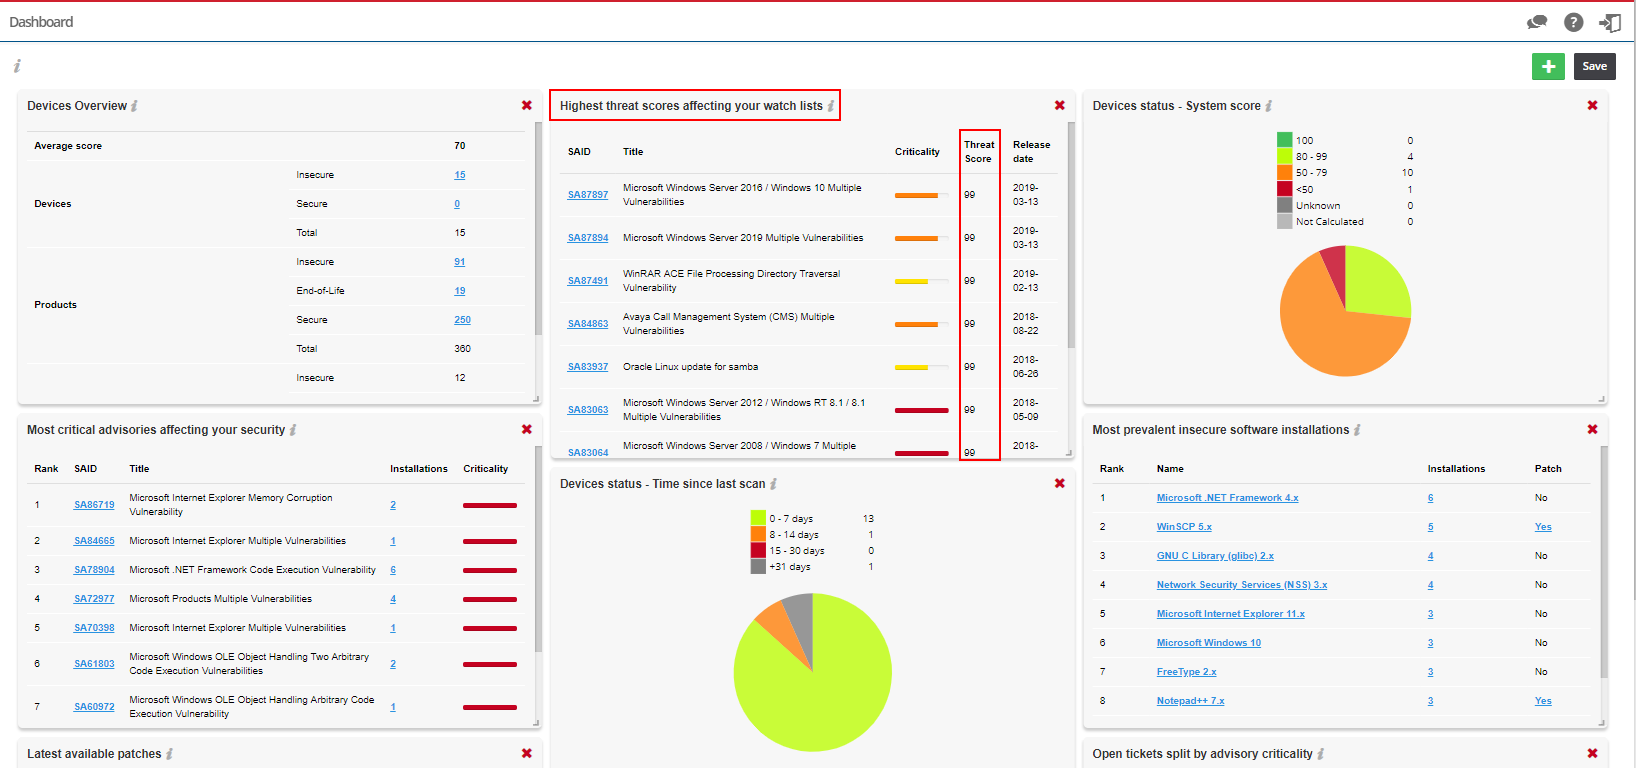This screenshot has height=768, width=1636.
Task: Open advisory SA72977 for Microsoft Products
Action: point(94,599)
